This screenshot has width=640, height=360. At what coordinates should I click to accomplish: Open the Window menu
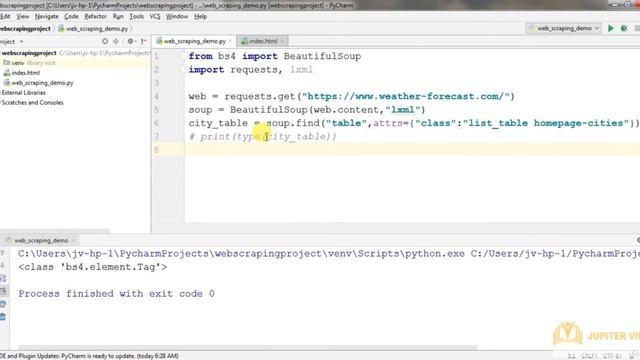pyautogui.click(x=177, y=16)
